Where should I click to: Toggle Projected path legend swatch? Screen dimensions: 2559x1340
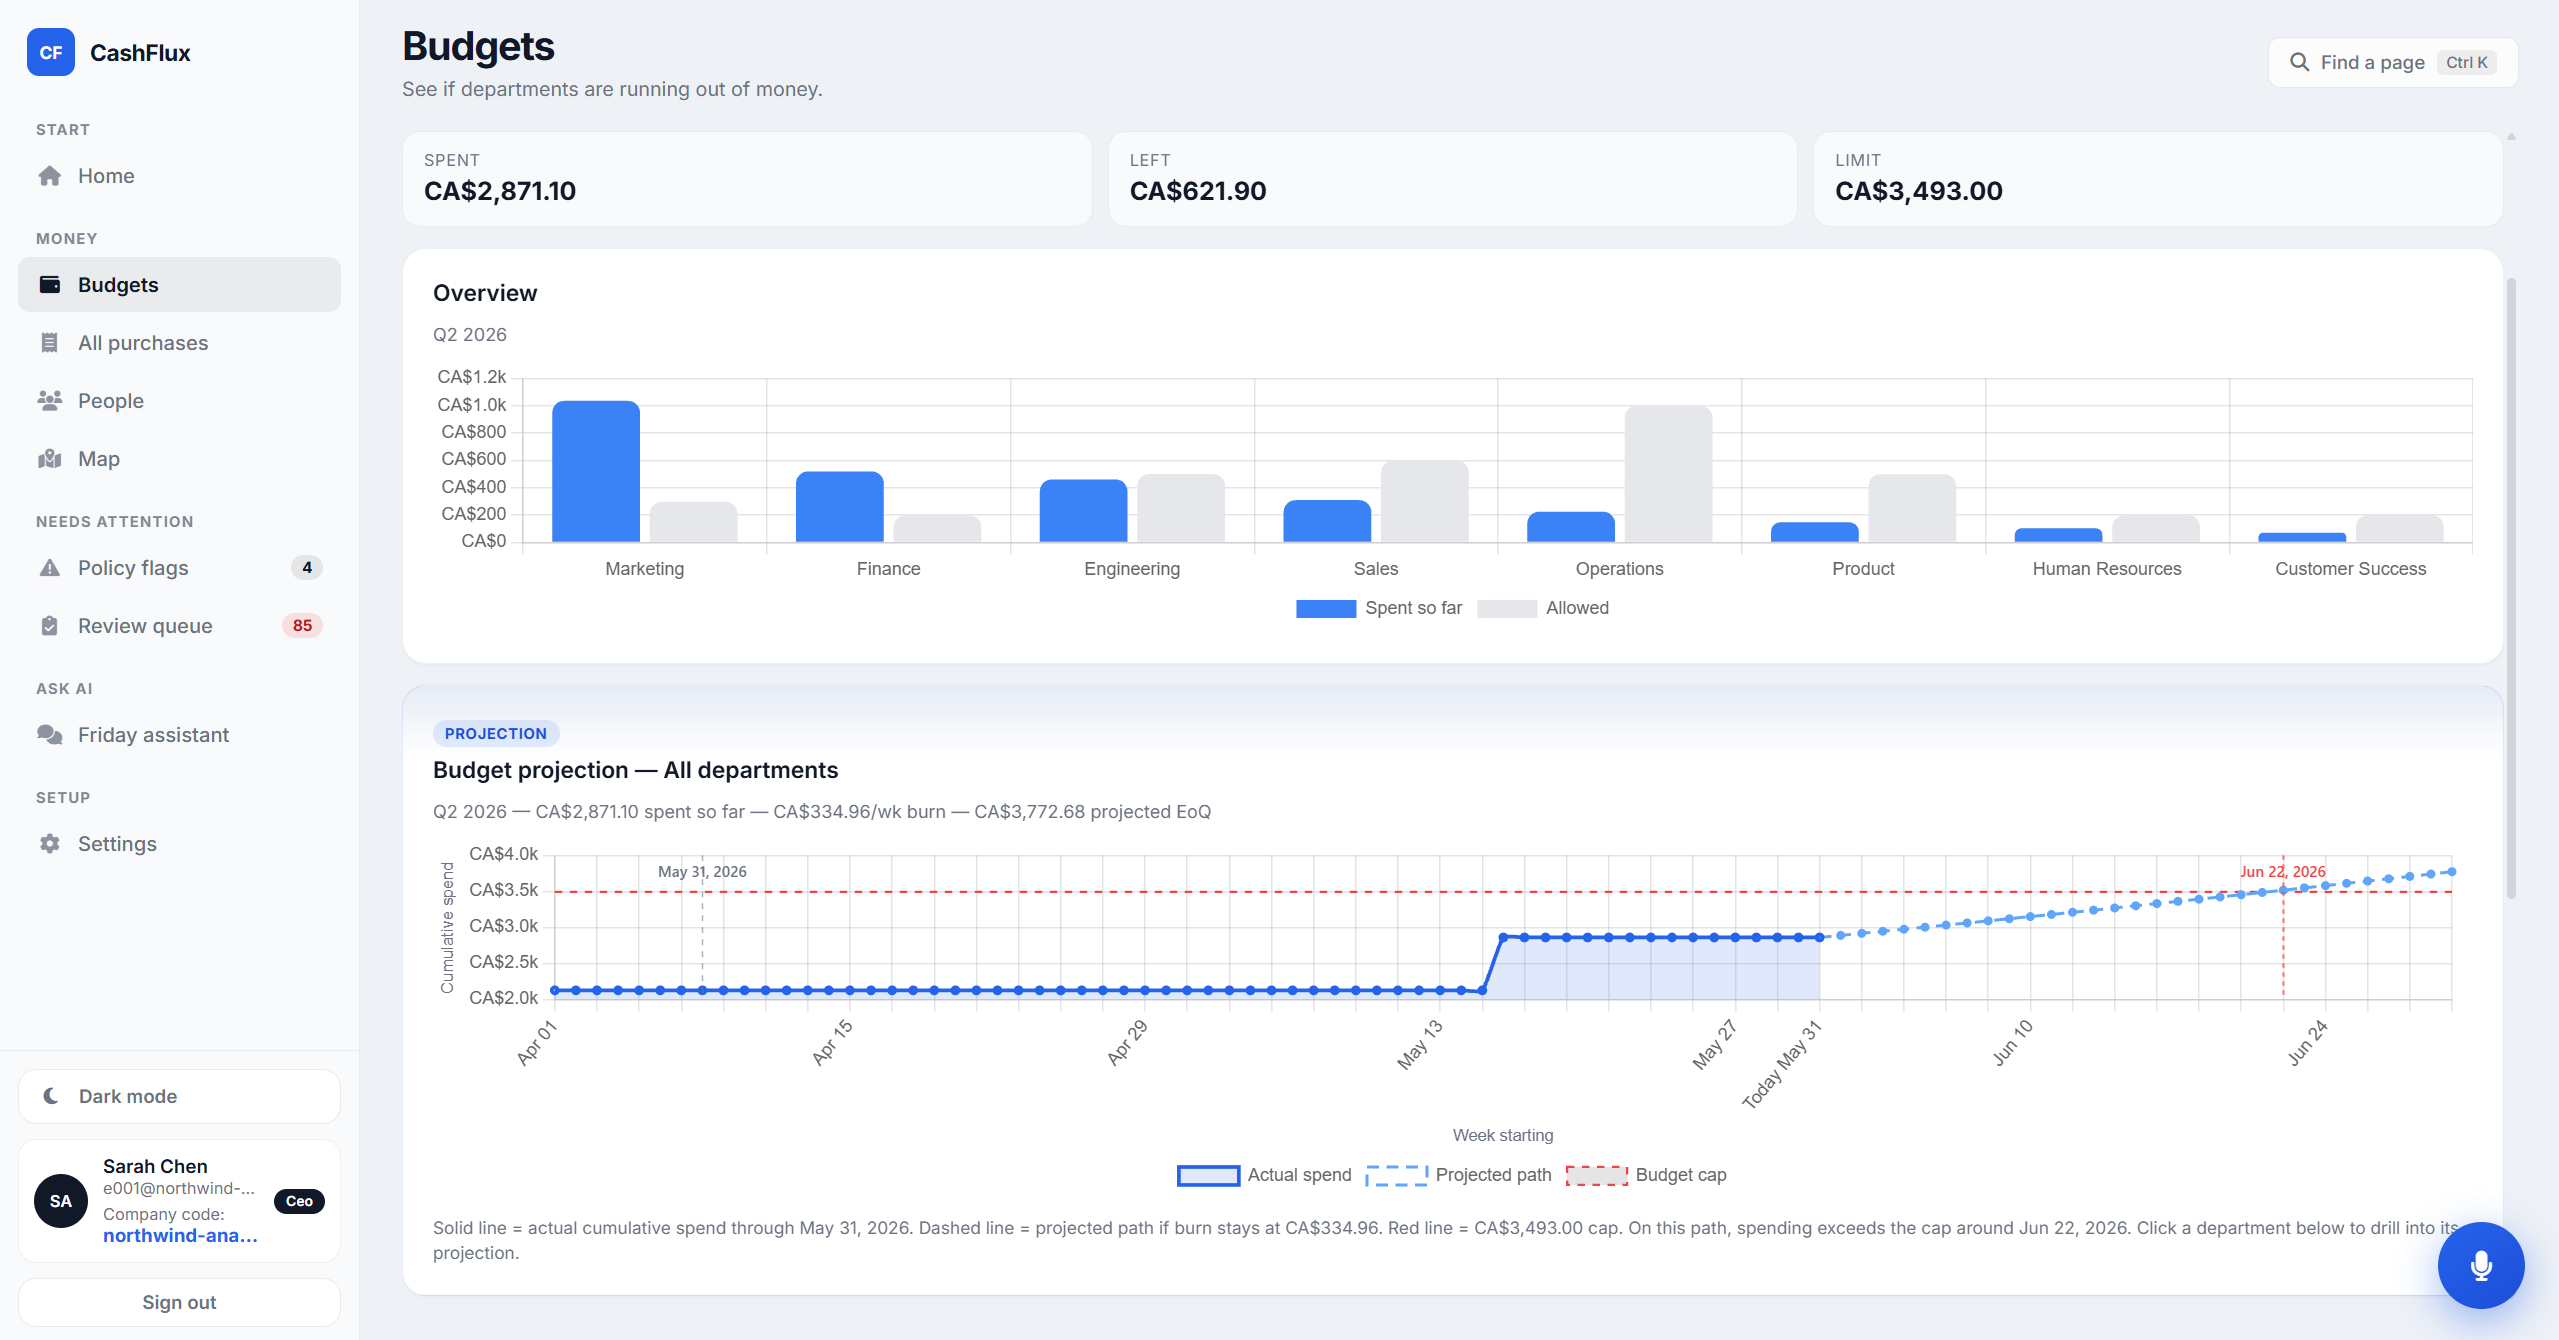tap(1396, 1175)
